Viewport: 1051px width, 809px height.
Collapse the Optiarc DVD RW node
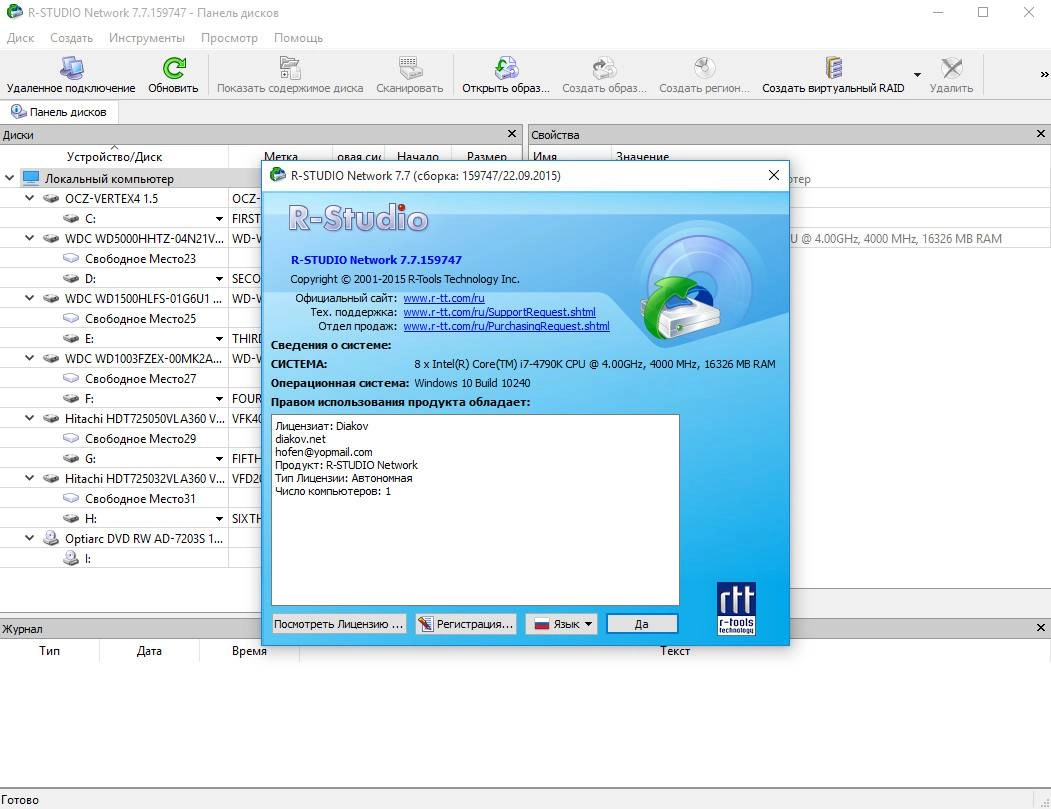[29, 538]
